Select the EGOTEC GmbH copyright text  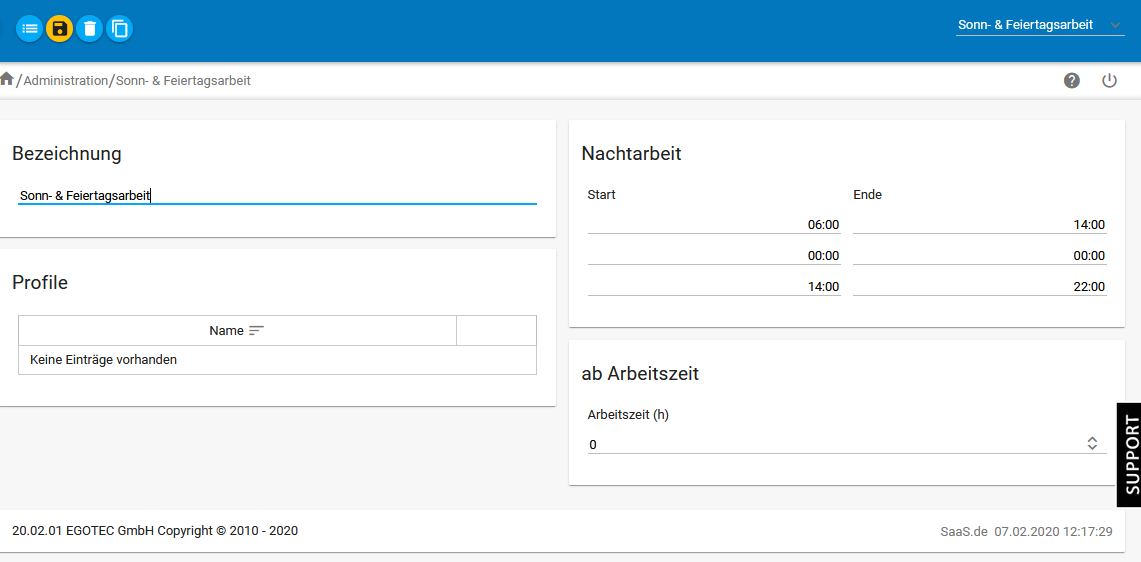155,531
